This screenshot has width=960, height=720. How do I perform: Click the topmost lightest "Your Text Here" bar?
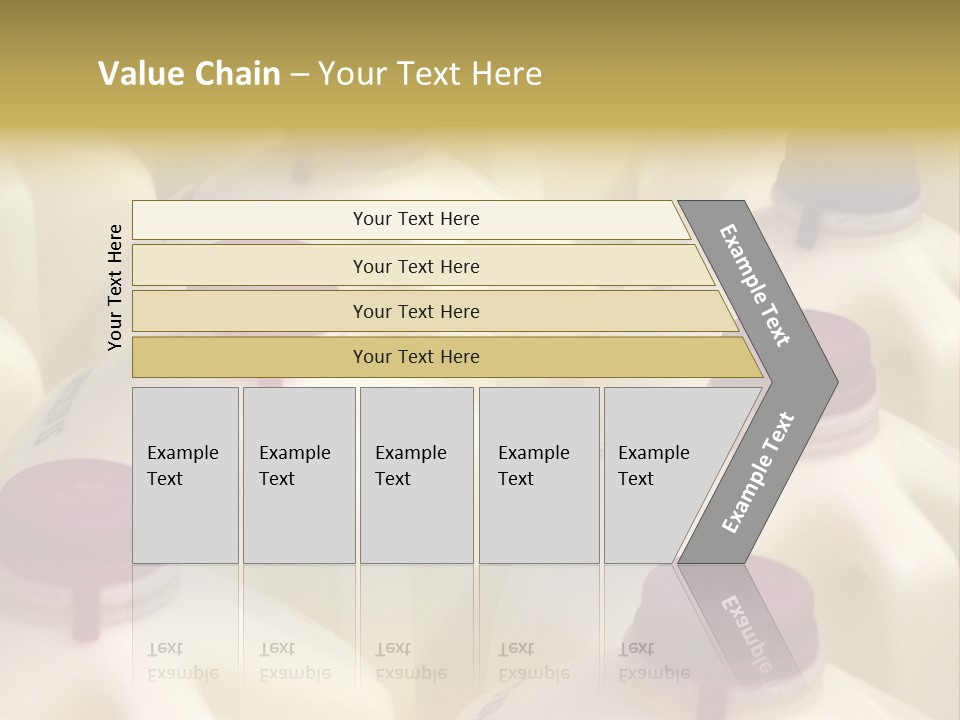point(416,219)
